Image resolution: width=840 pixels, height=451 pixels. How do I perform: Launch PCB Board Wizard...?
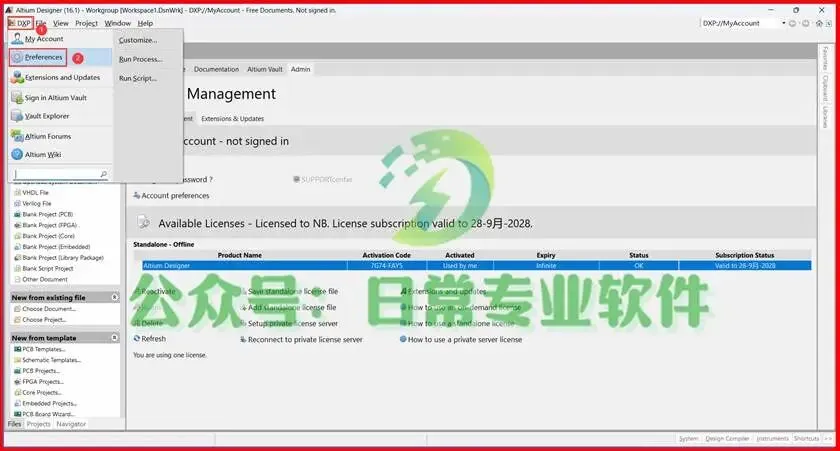(x=48, y=414)
